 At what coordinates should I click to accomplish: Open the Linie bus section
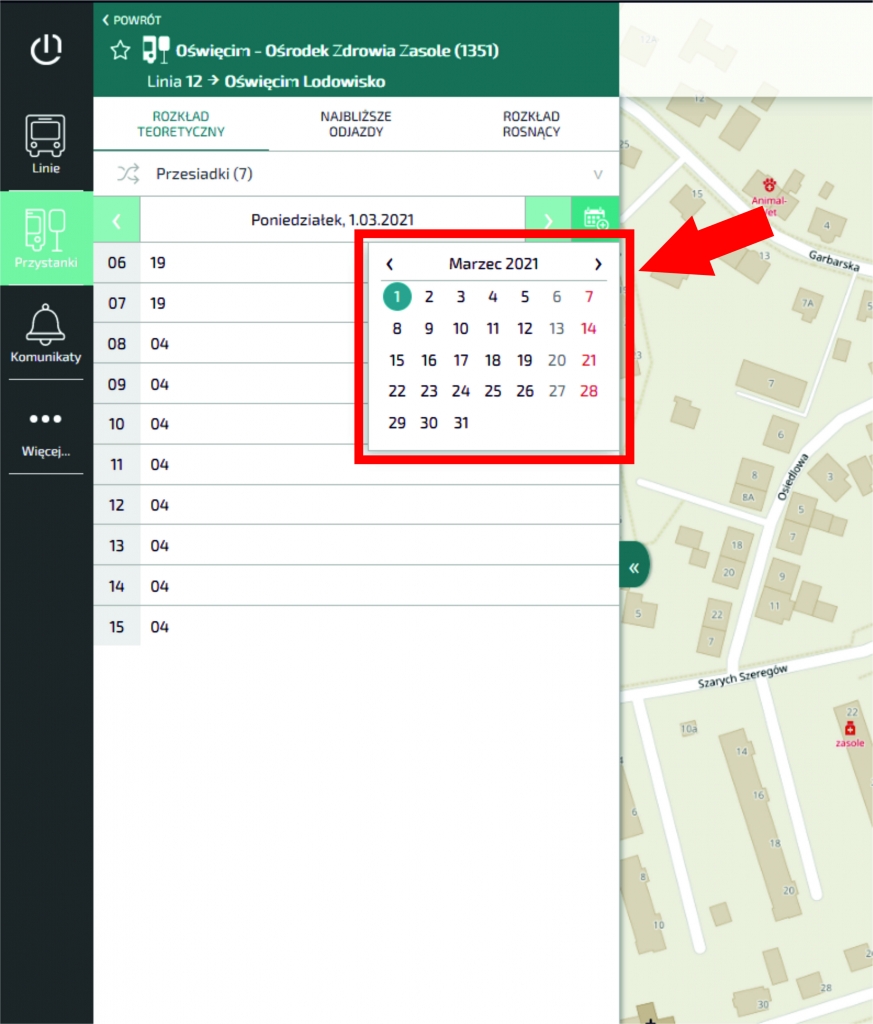coord(46,144)
